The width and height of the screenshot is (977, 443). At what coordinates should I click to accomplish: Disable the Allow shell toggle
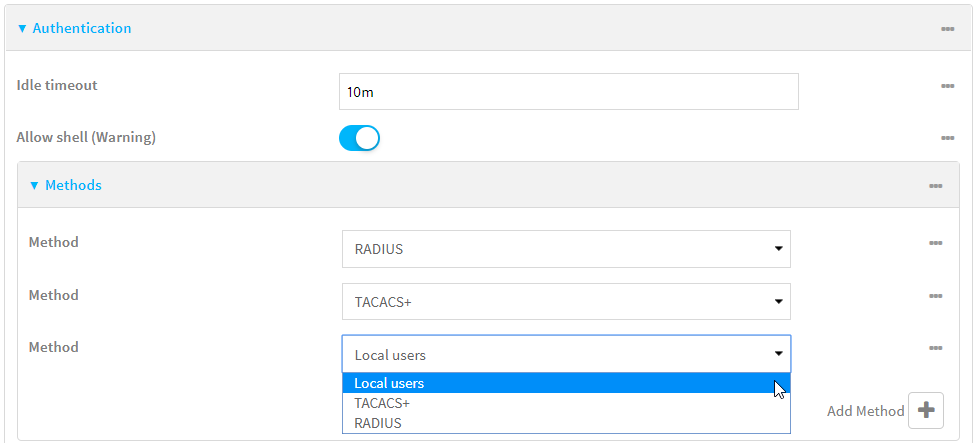coord(360,138)
